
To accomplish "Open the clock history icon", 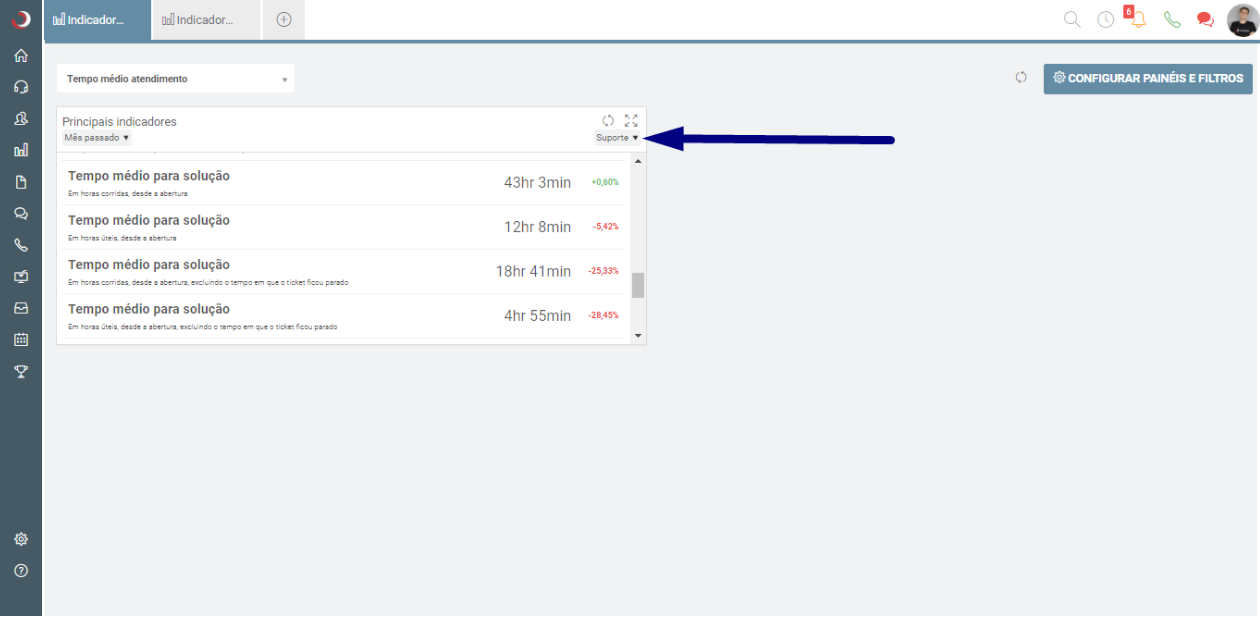I will tap(1105, 19).
